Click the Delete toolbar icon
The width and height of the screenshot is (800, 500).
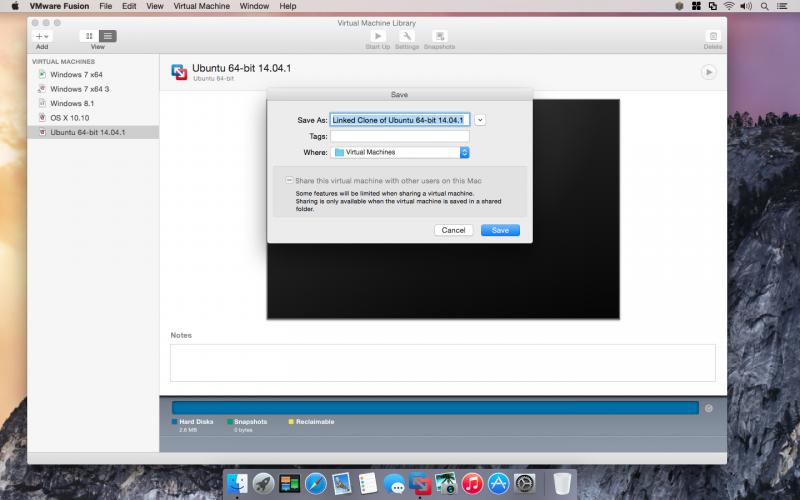[x=713, y=36]
